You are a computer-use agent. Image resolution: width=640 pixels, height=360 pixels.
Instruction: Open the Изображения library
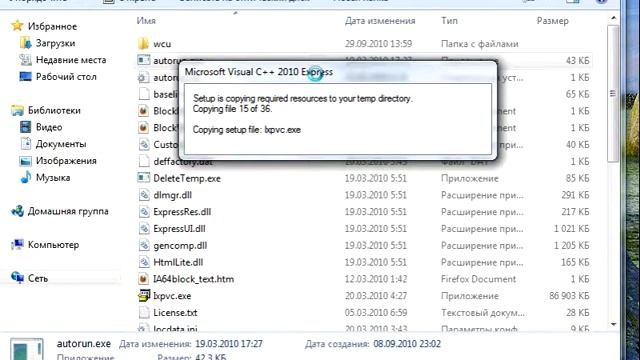[x=66, y=160]
